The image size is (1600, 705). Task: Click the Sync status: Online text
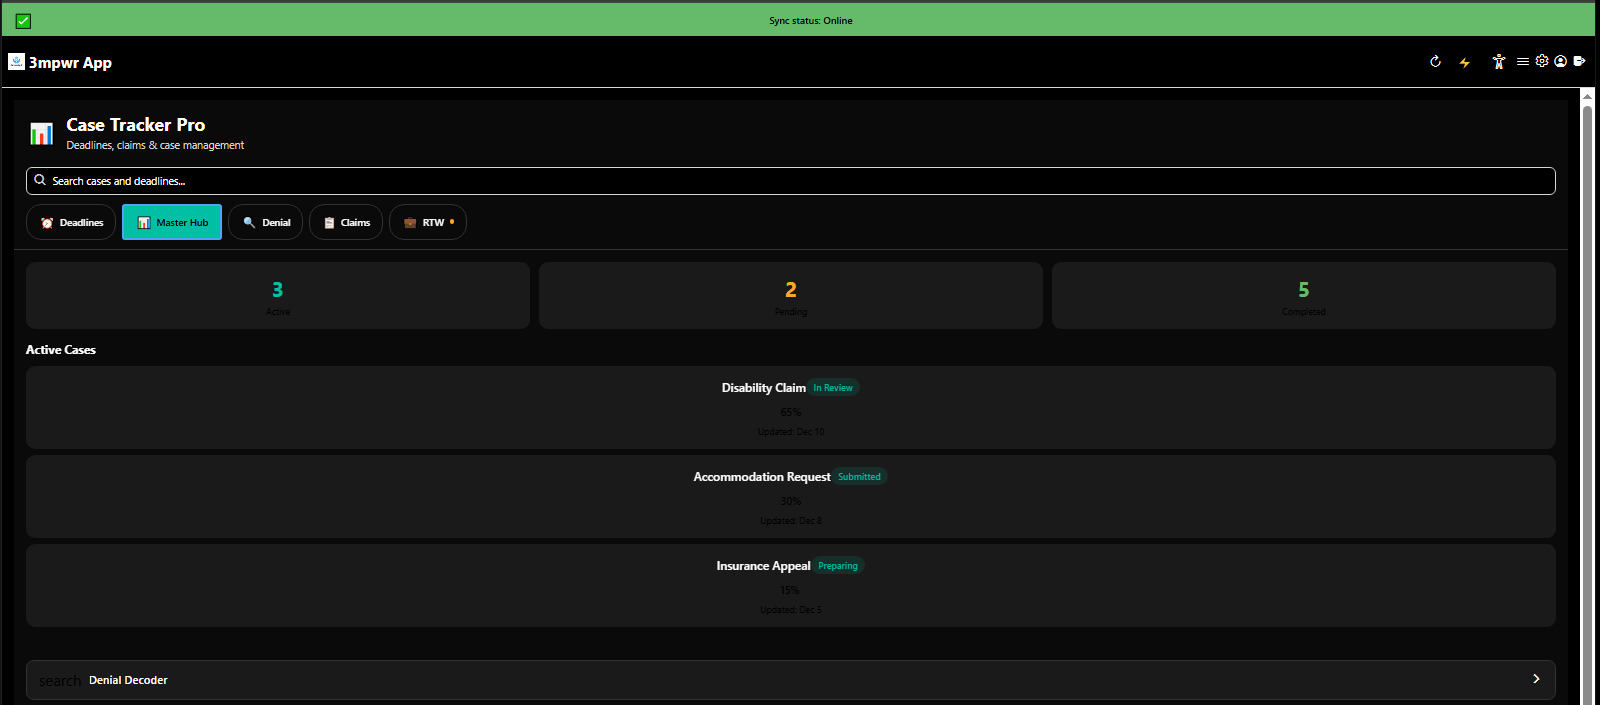pos(811,21)
